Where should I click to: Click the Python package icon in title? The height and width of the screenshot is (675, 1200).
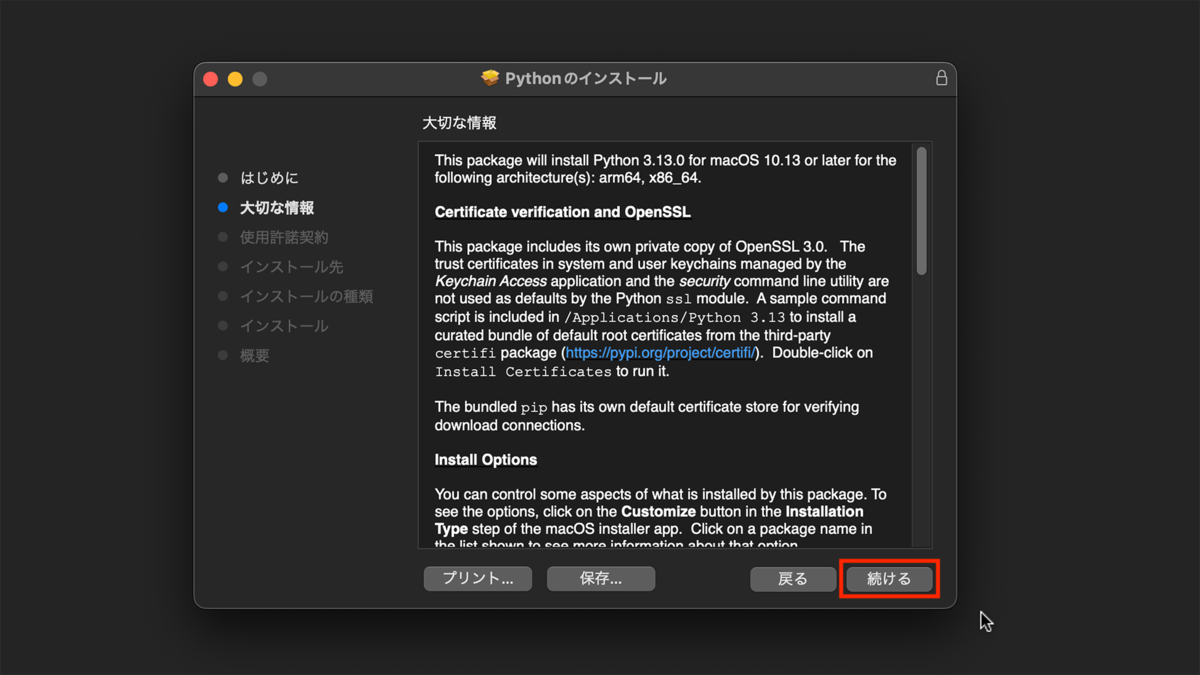coord(490,78)
